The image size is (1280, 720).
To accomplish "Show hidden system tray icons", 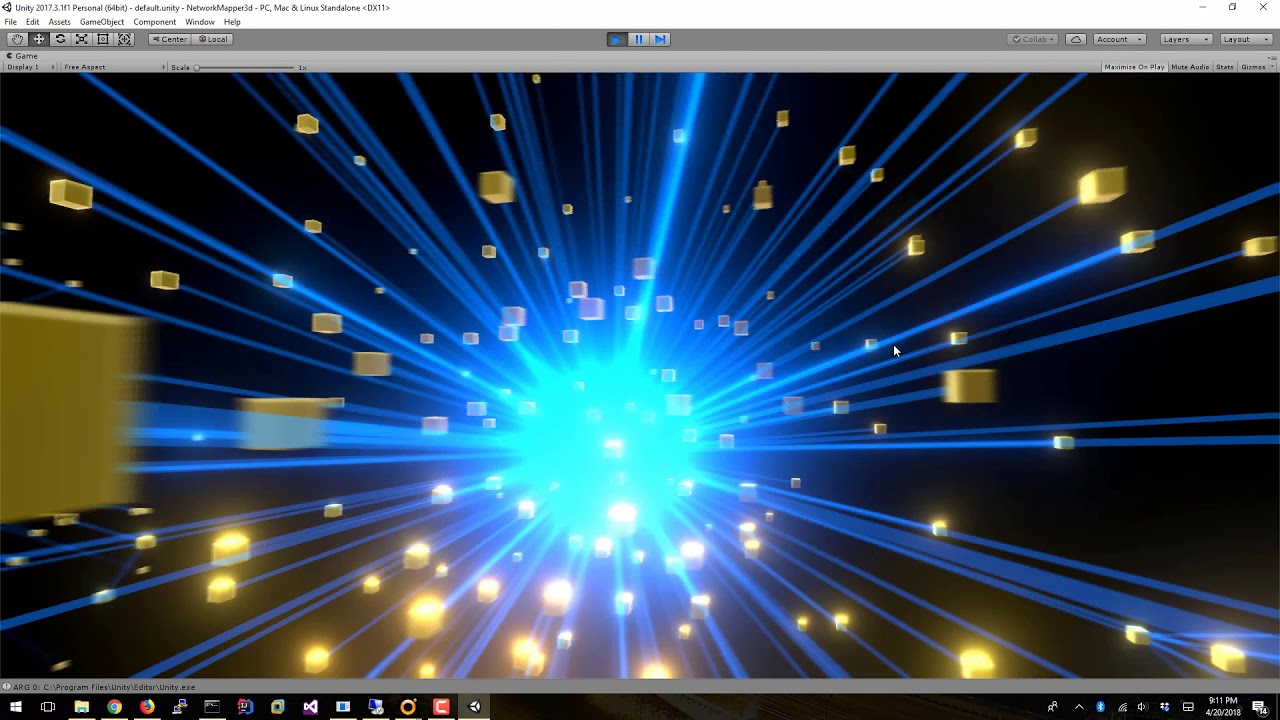I will (1079, 707).
